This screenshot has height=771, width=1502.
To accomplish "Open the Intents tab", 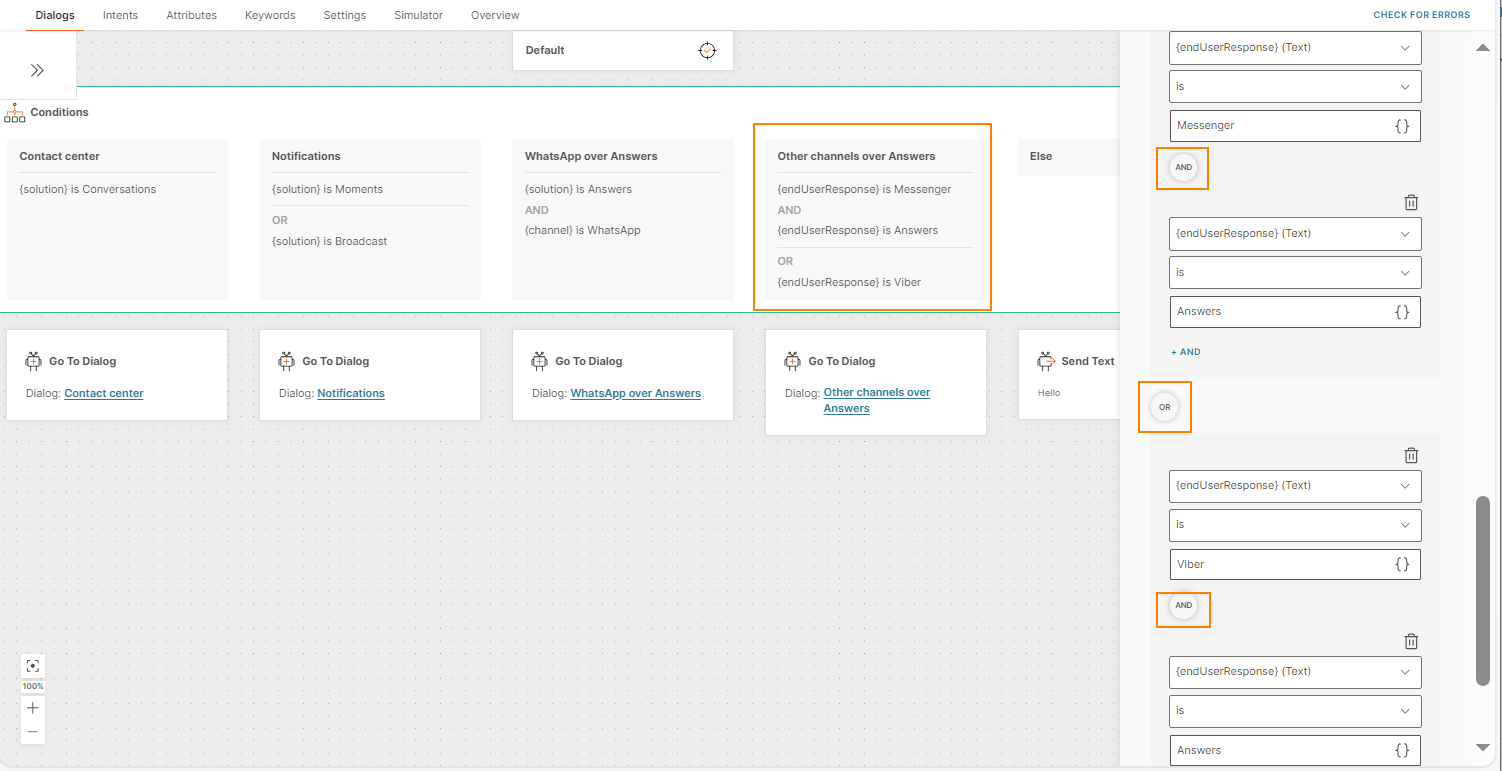I will coord(120,15).
